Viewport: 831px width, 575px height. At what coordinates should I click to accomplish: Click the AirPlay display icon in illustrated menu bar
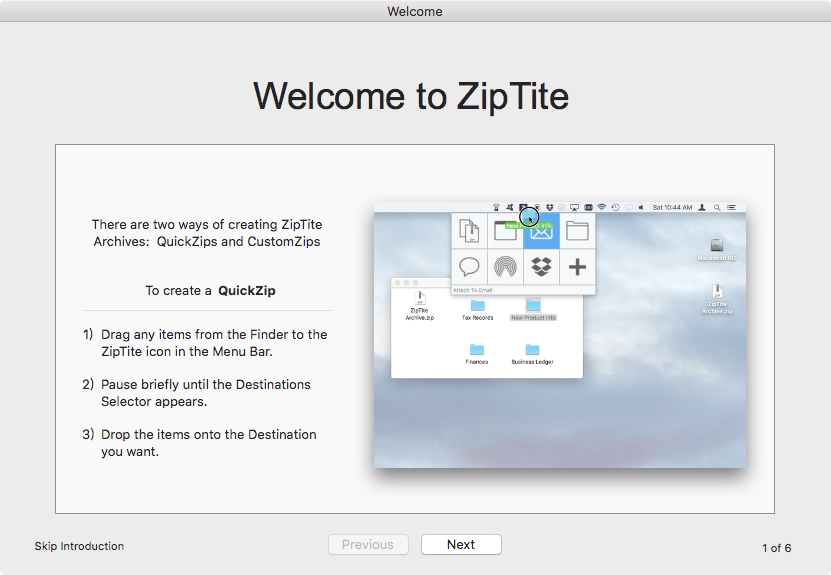point(574,207)
